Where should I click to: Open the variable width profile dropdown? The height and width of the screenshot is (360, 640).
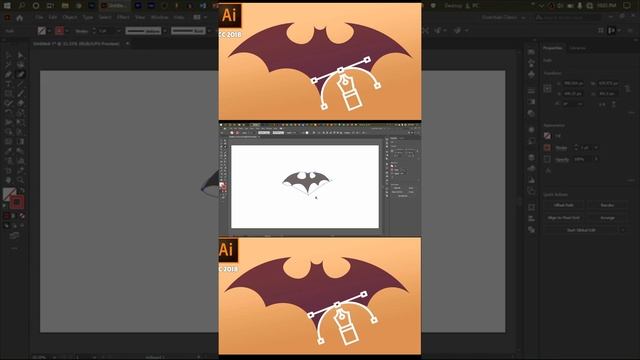pos(164,31)
